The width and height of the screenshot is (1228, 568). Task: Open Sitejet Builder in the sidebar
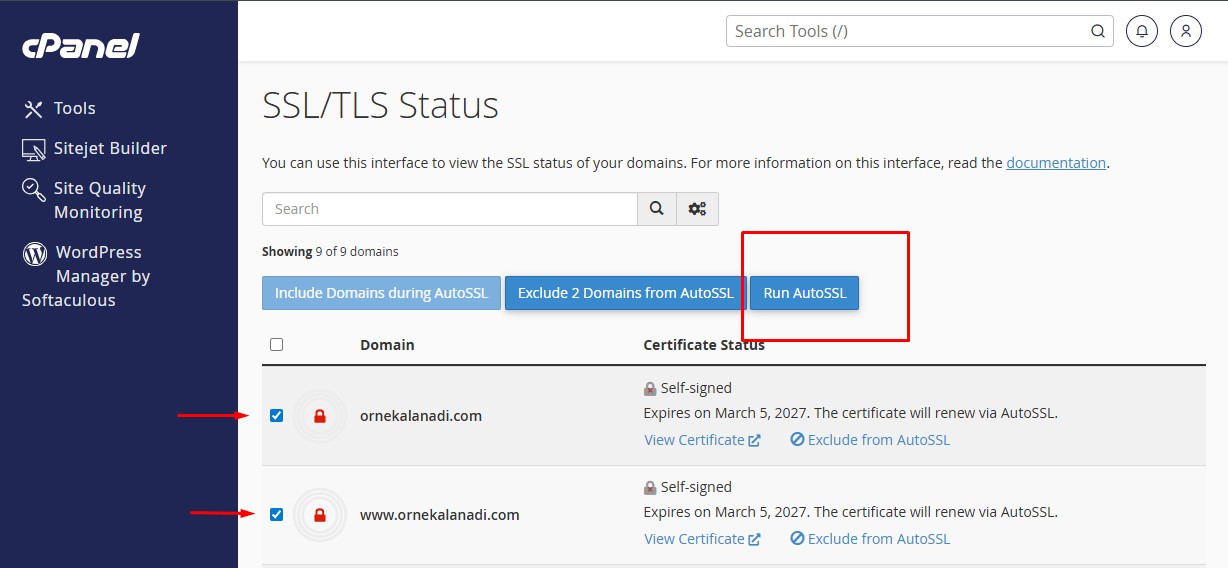109,148
